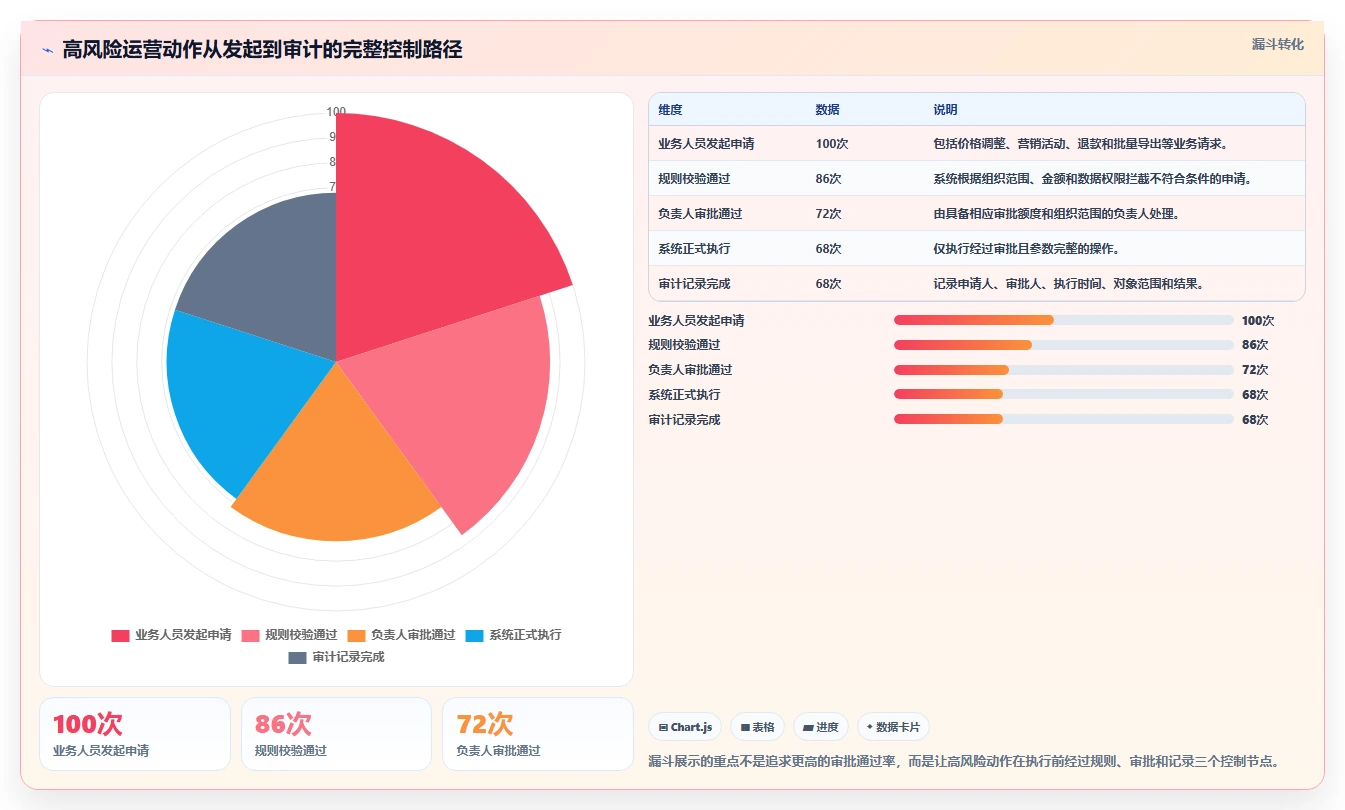The height and width of the screenshot is (810, 1345).
Task: Click the 100次 value in table
Action: tap(832, 144)
